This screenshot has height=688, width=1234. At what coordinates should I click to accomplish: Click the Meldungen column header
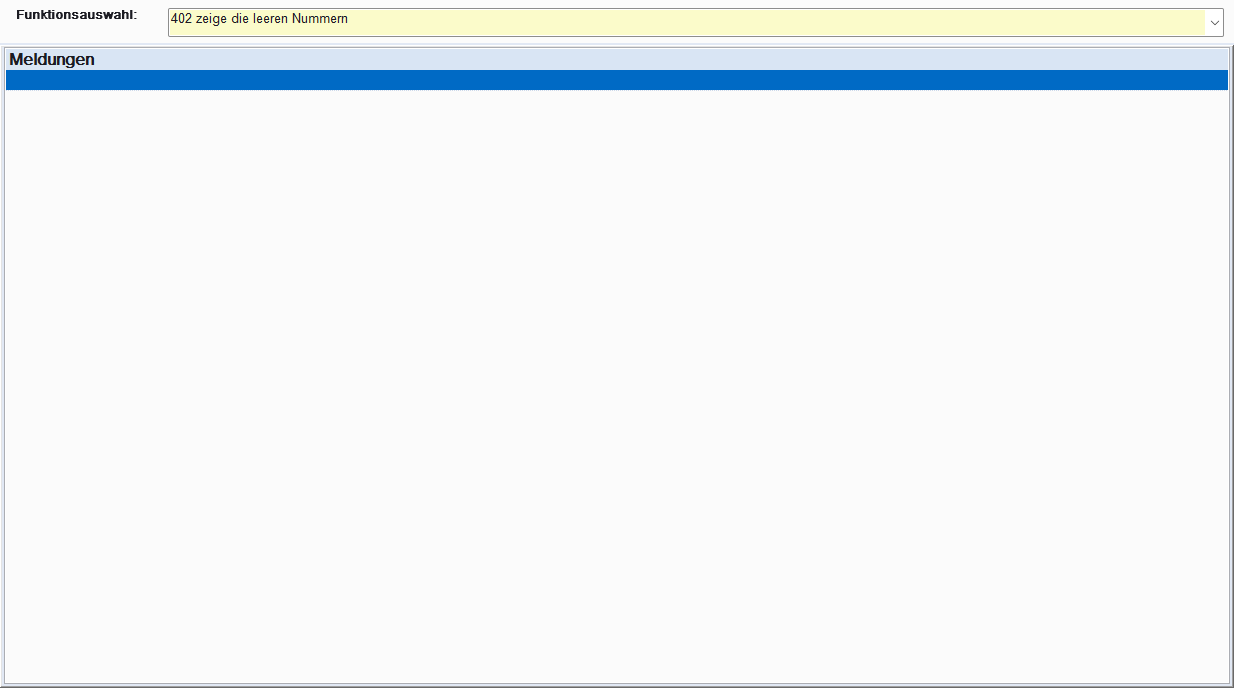[616, 59]
